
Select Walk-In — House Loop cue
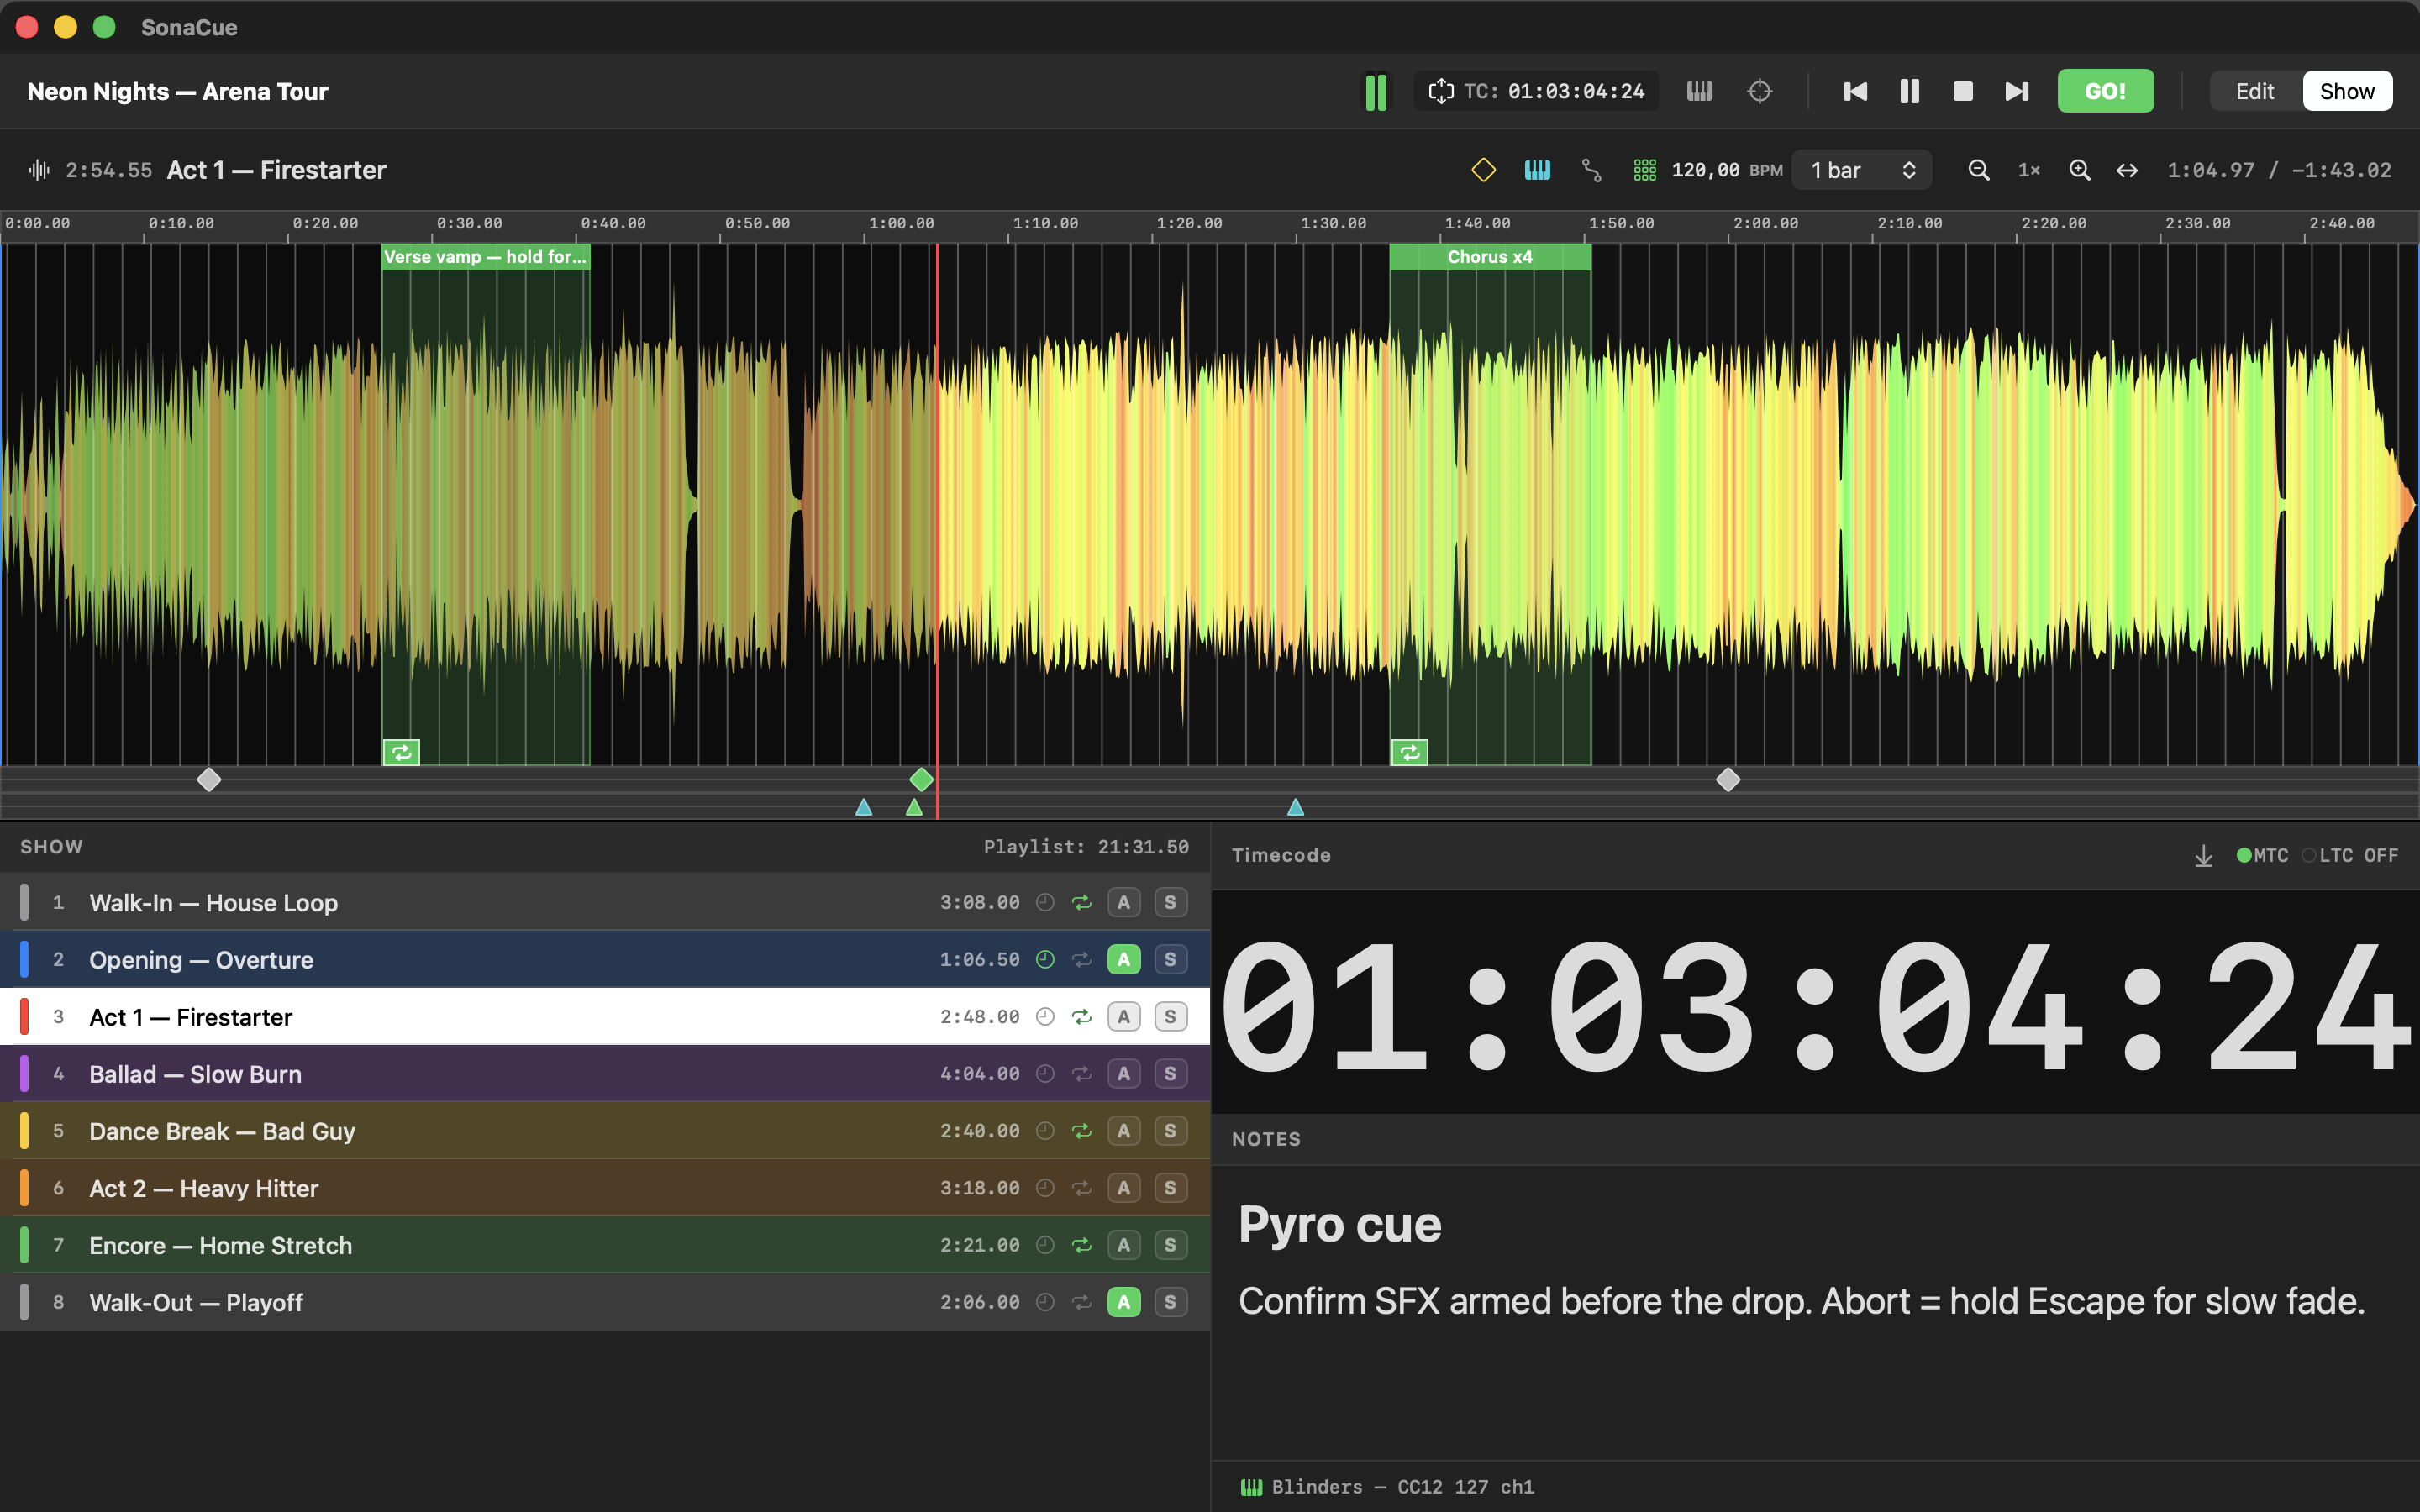(605, 902)
